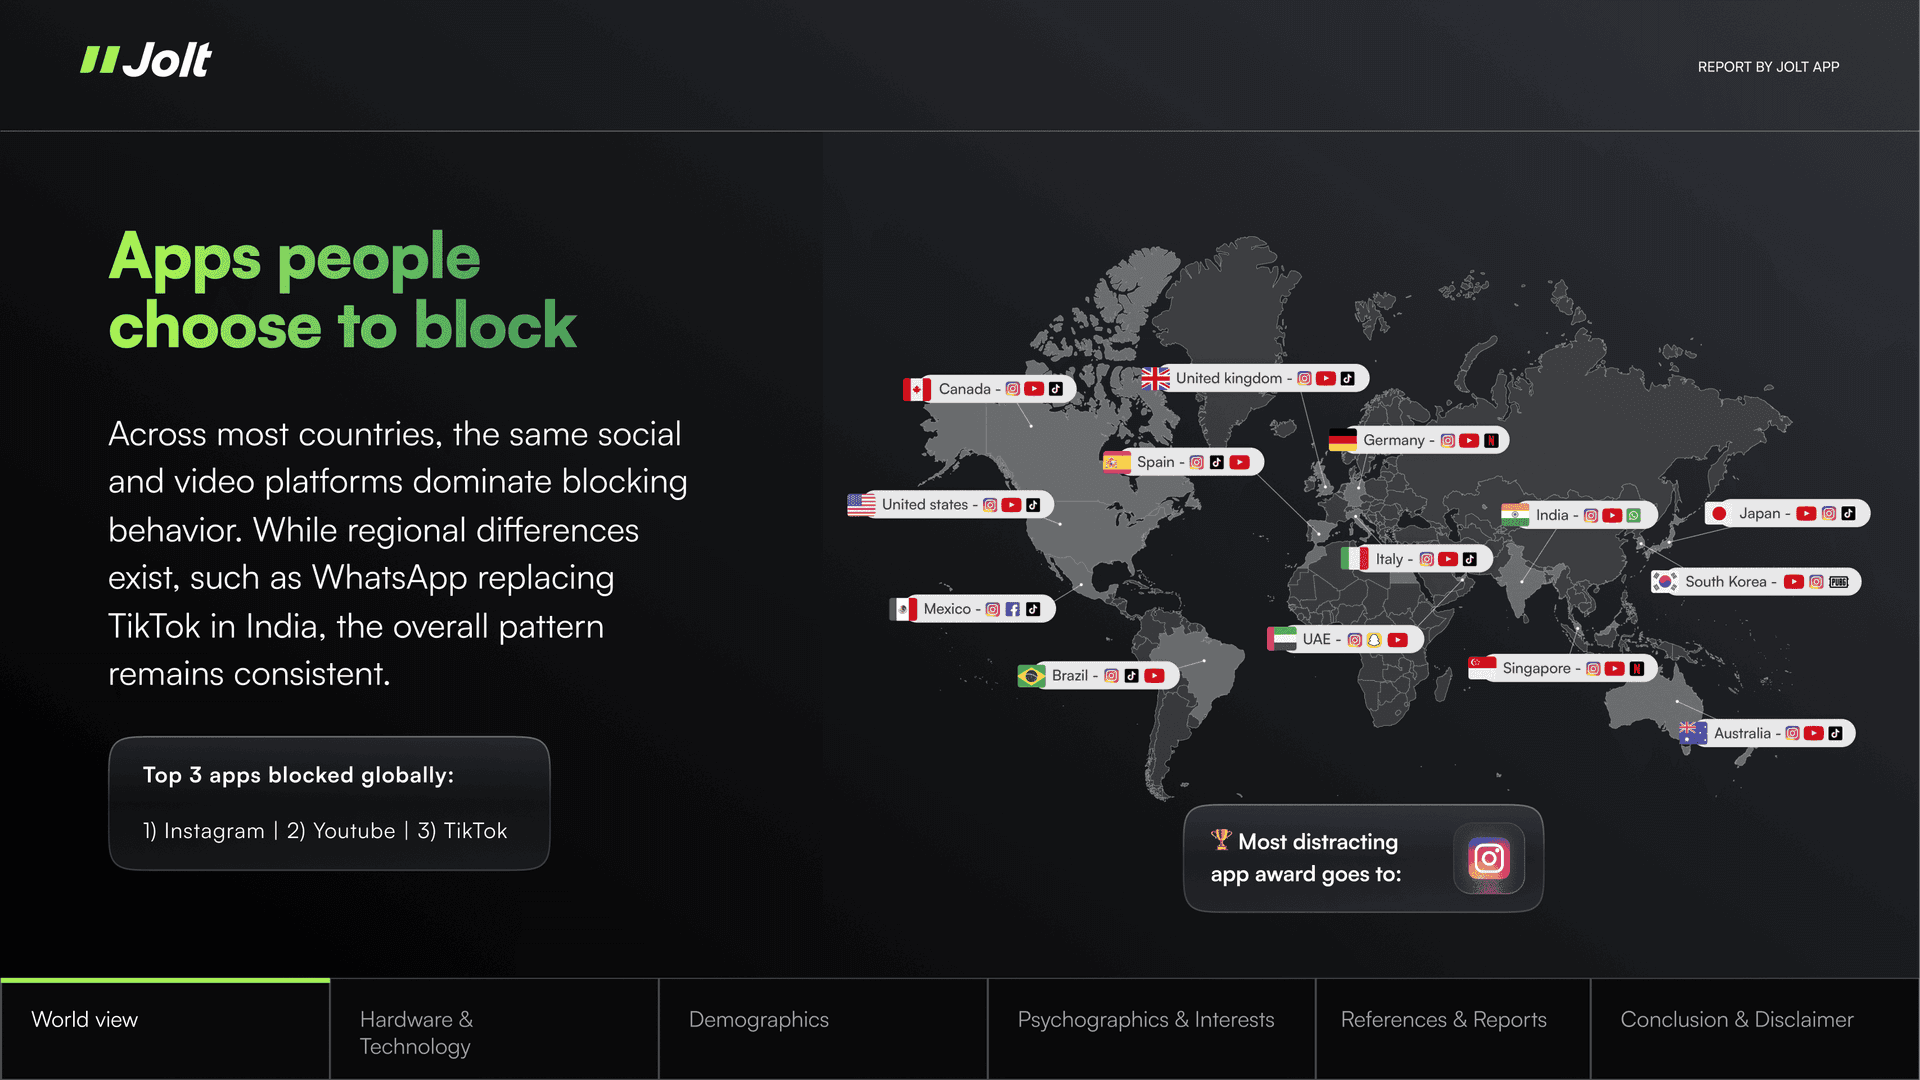This screenshot has height=1080, width=1920.
Task: Click the Top 3 apps blocked globally card
Action: coord(329,803)
